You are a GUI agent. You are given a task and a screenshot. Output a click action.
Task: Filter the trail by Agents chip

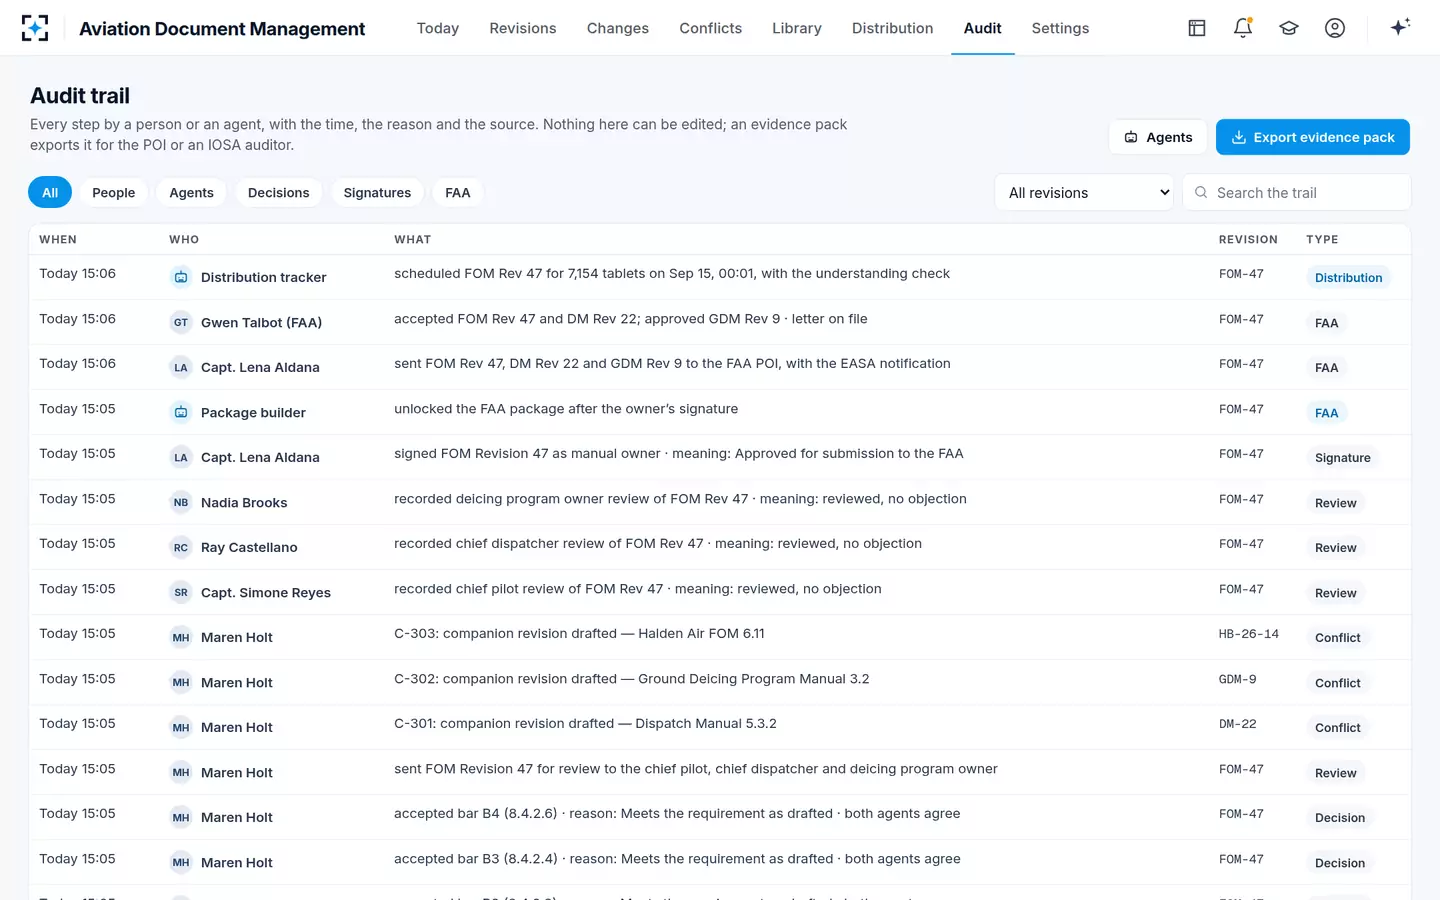point(191,192)
